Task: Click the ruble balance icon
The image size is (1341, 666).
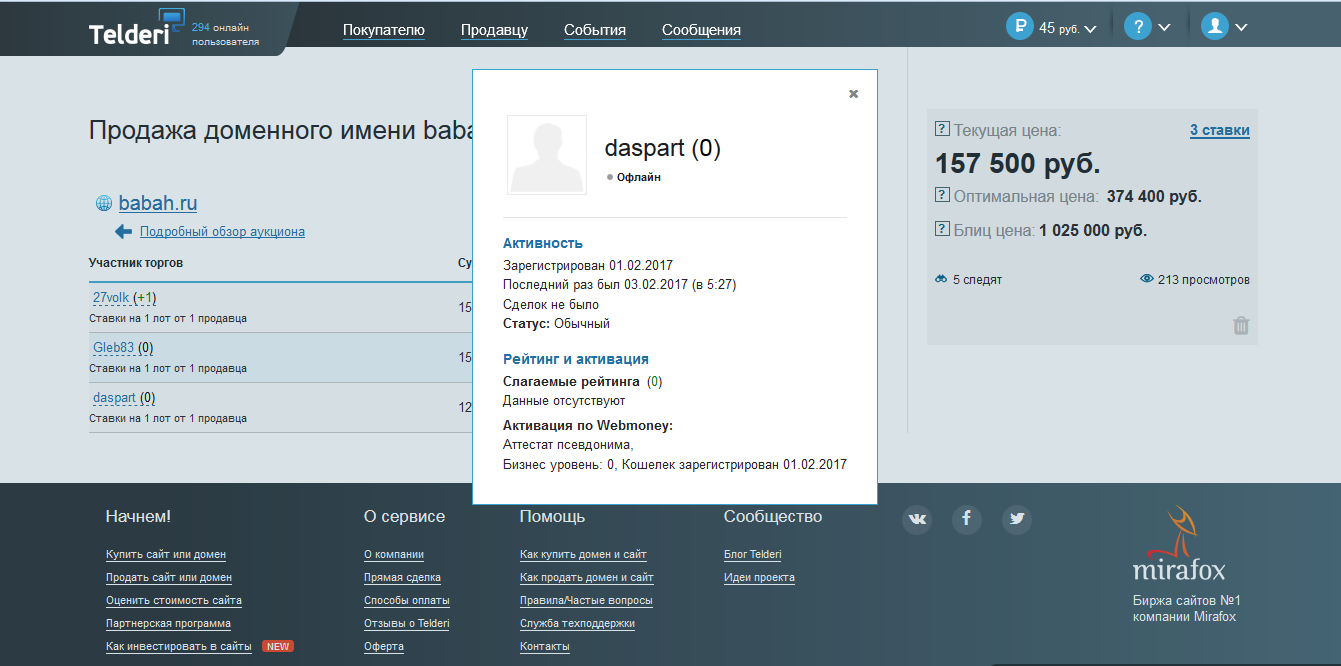Action: [x=1019, y=27]
